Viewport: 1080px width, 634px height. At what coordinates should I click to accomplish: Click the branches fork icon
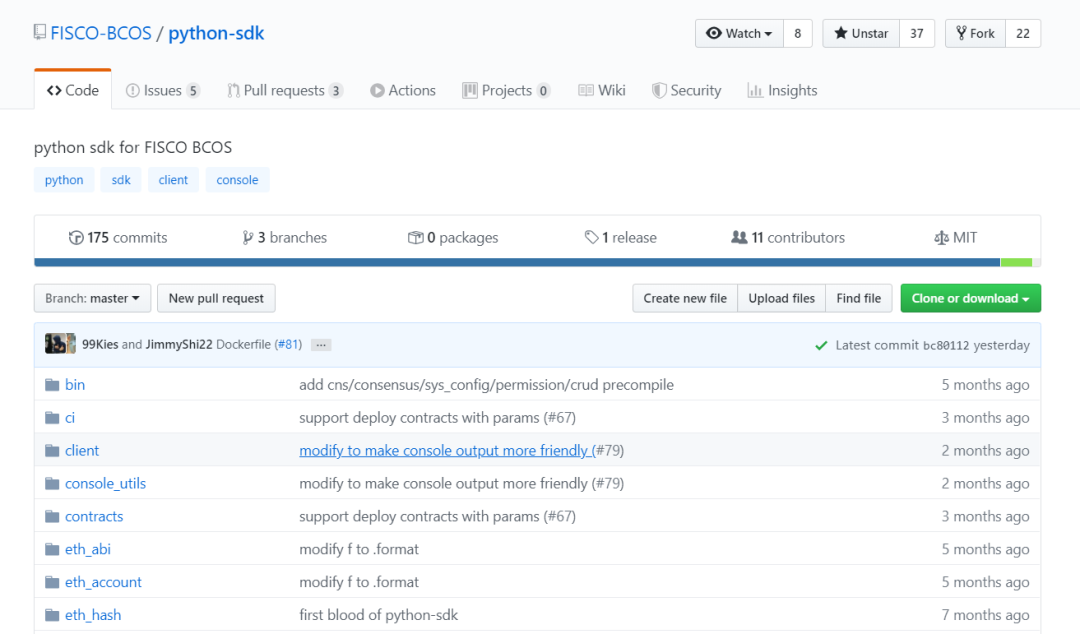pyautogui.click(x=248, y=238)
